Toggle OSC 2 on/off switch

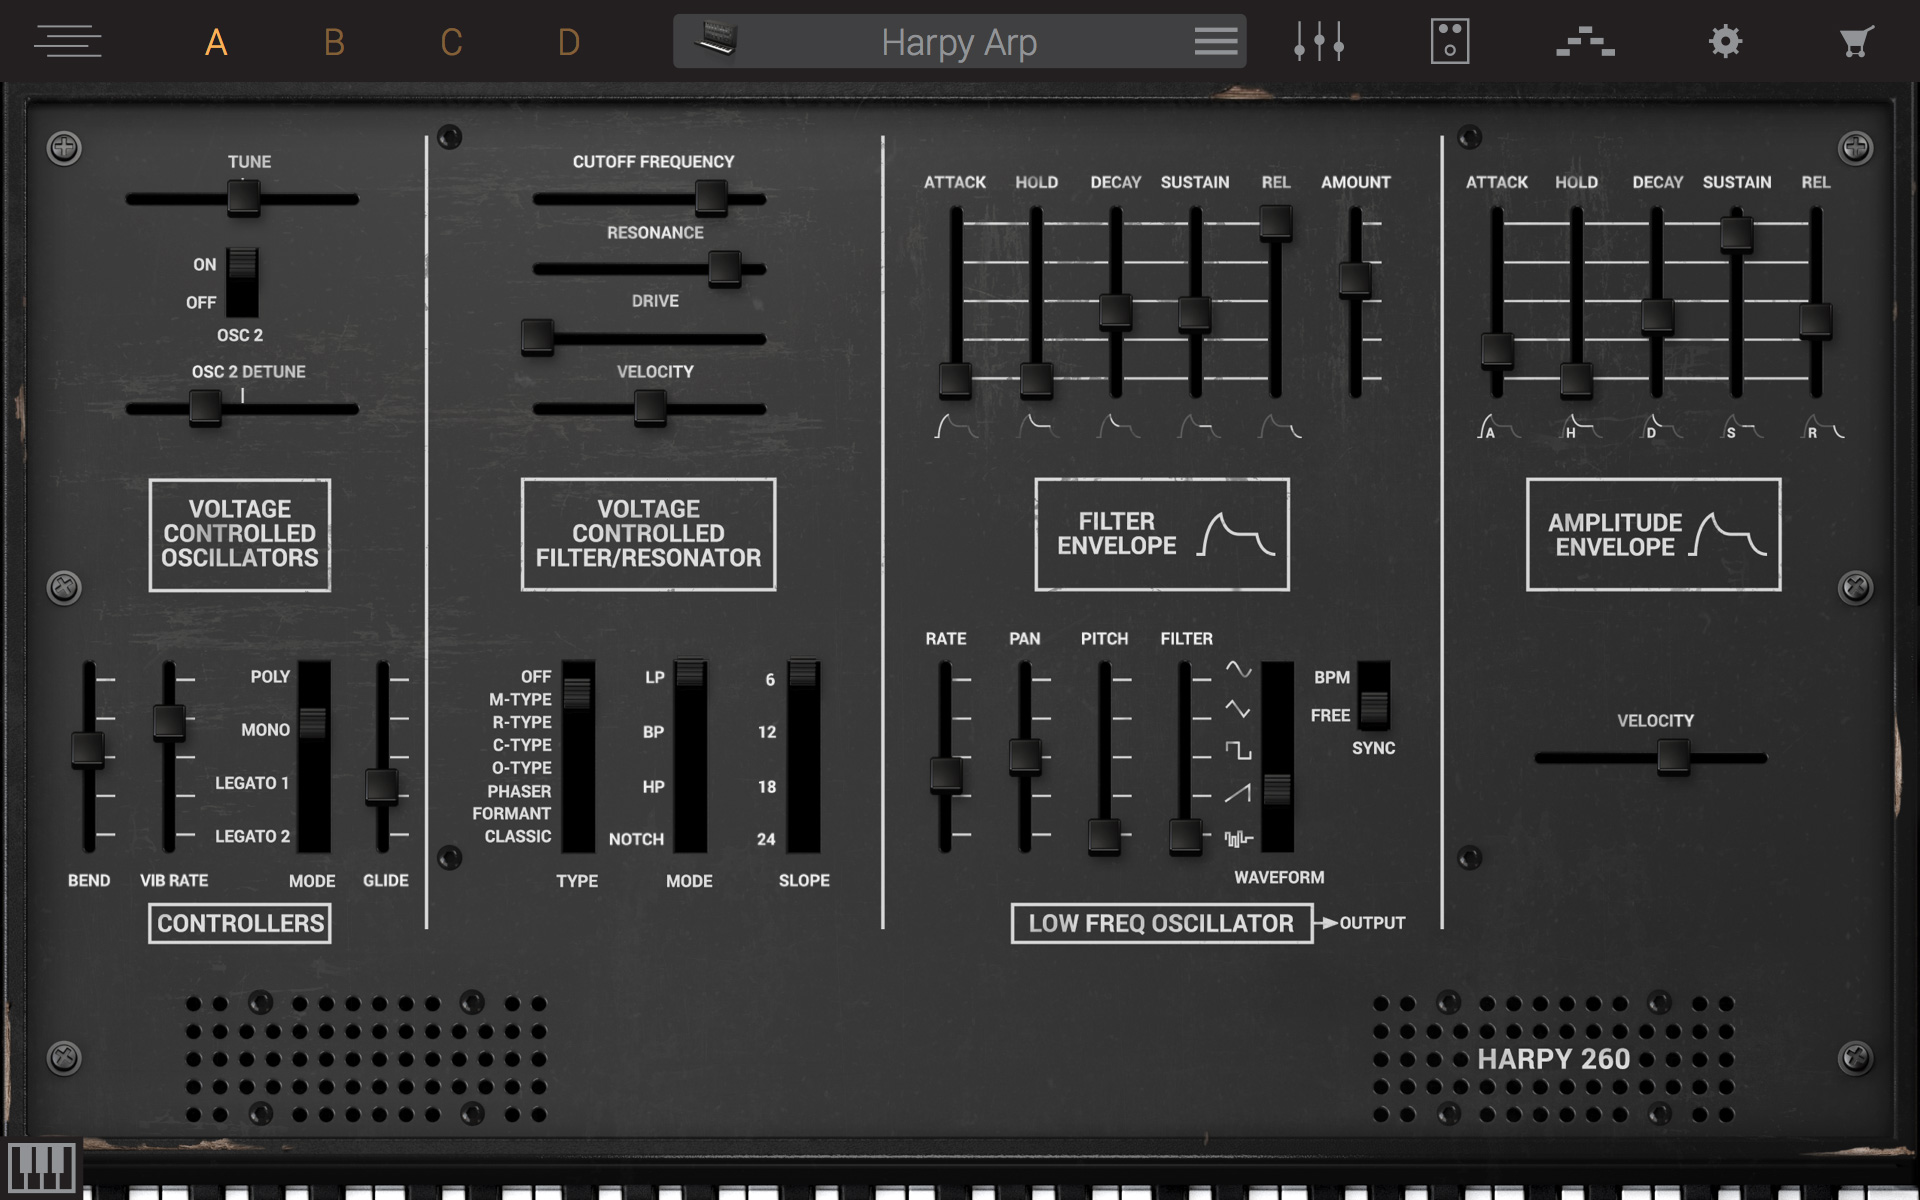tap(242, 282)
